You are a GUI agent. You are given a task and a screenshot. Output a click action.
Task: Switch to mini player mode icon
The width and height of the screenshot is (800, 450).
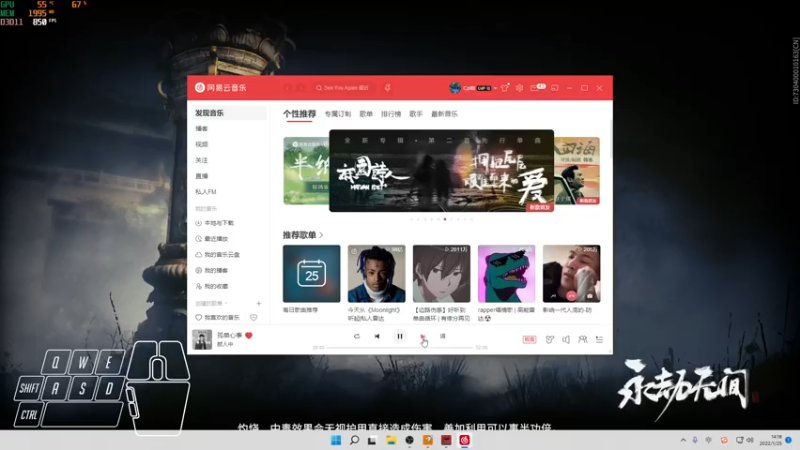tap(555, 88)
